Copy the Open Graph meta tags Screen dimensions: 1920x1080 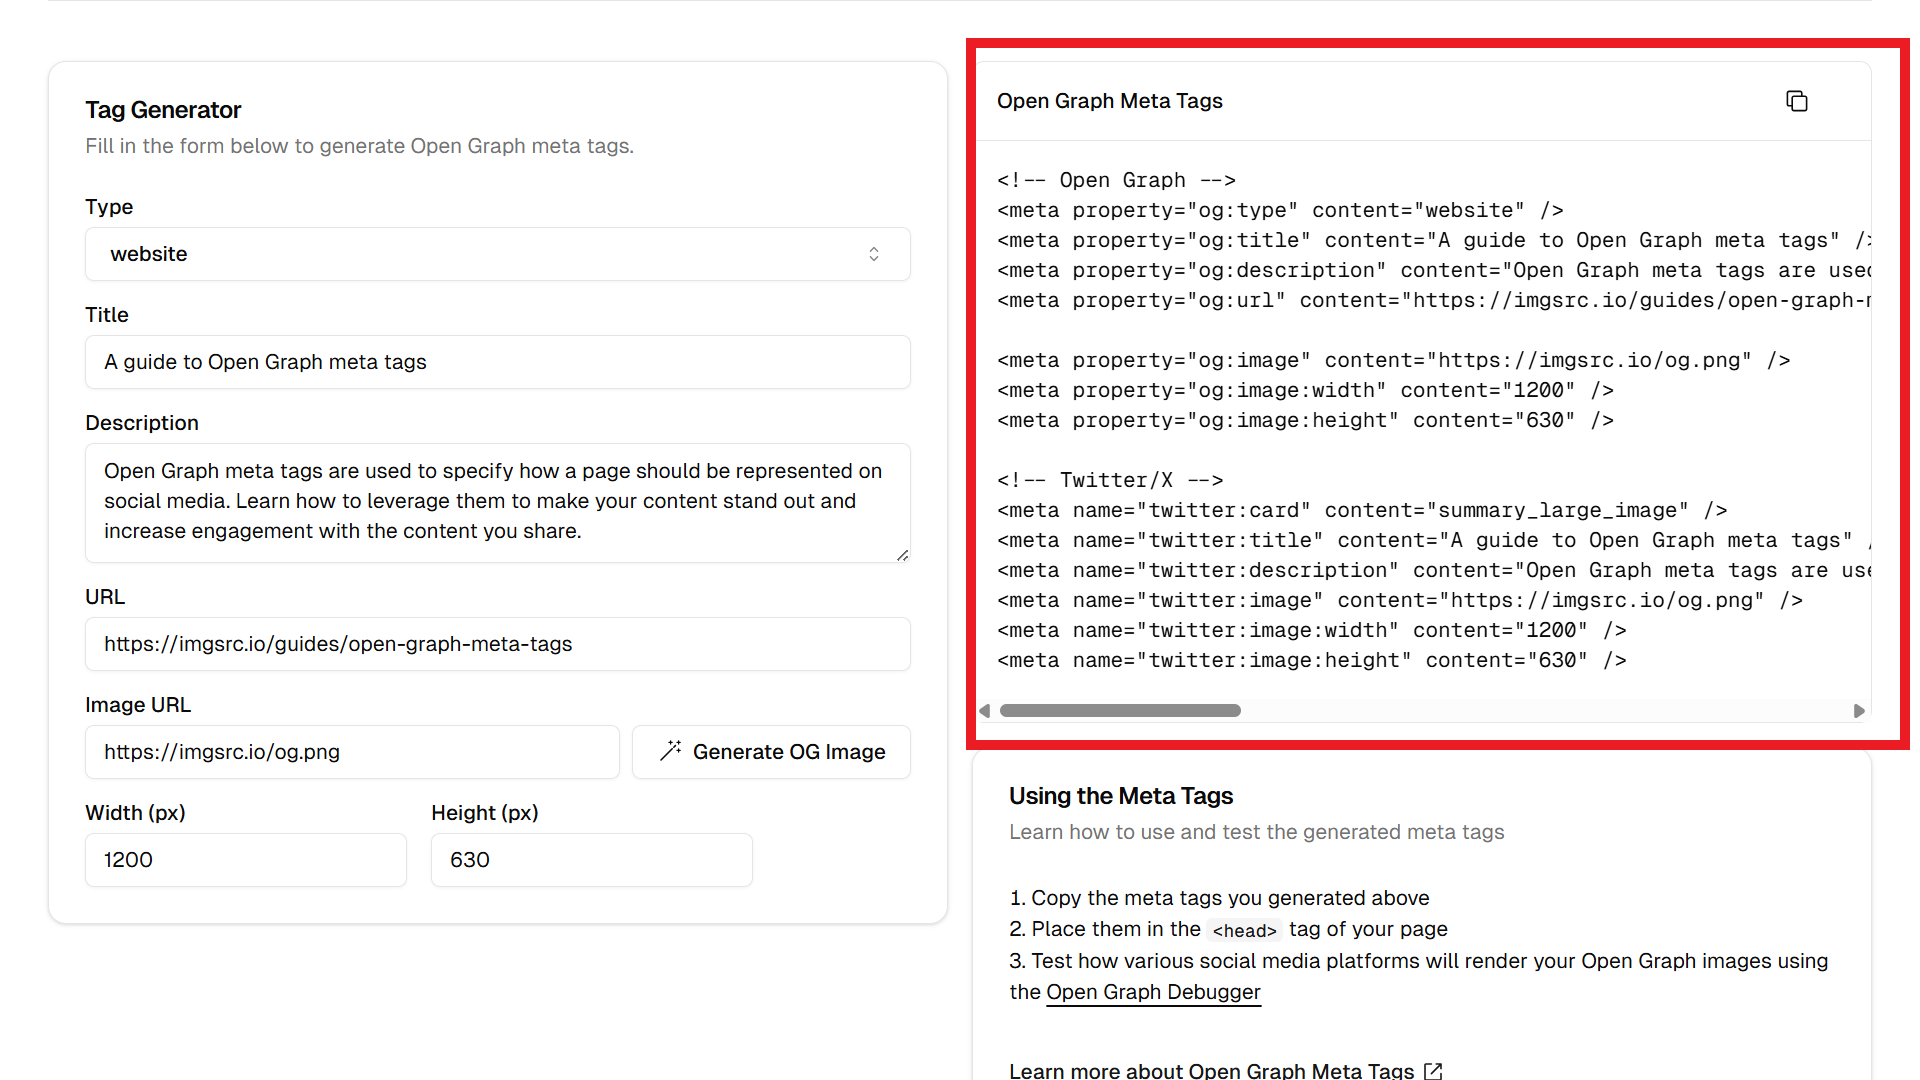click(x=1796, y=101)
